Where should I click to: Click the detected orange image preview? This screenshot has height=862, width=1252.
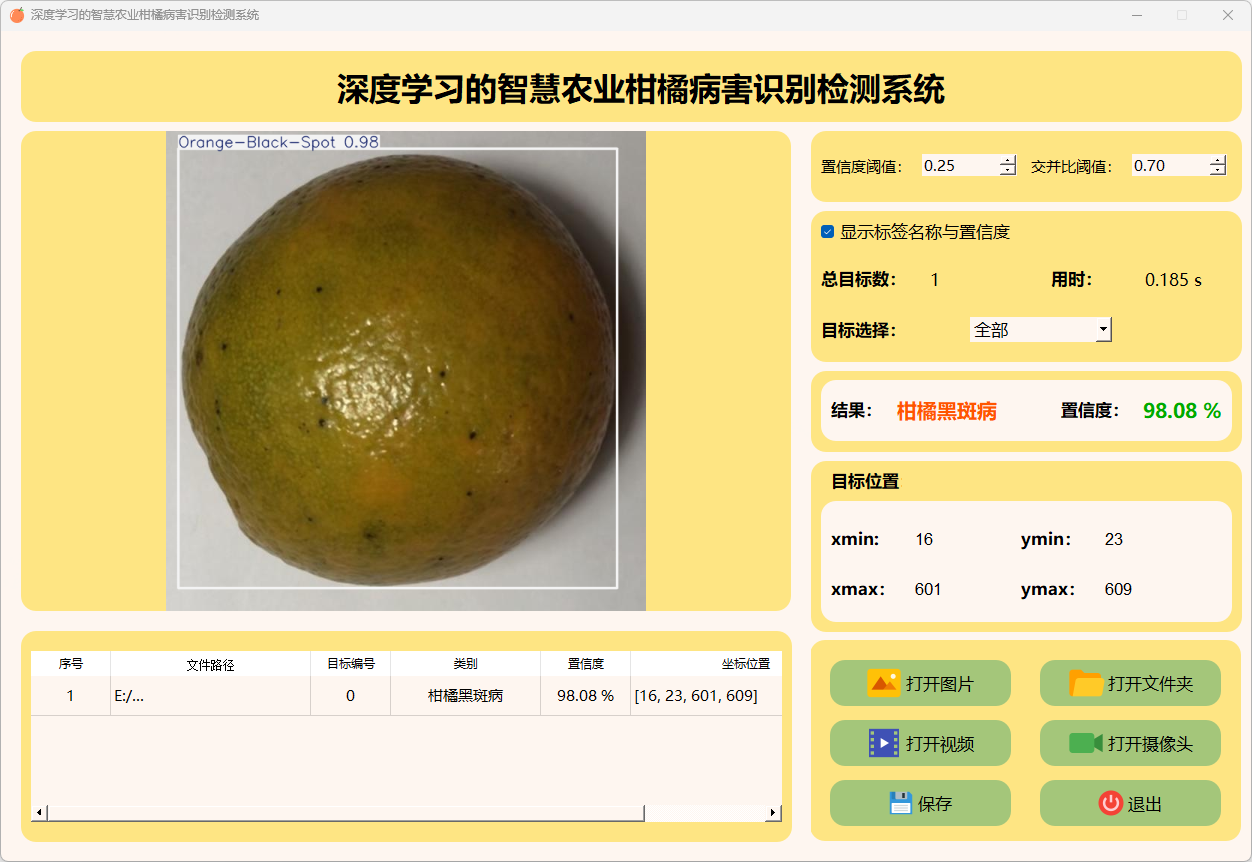406,371
